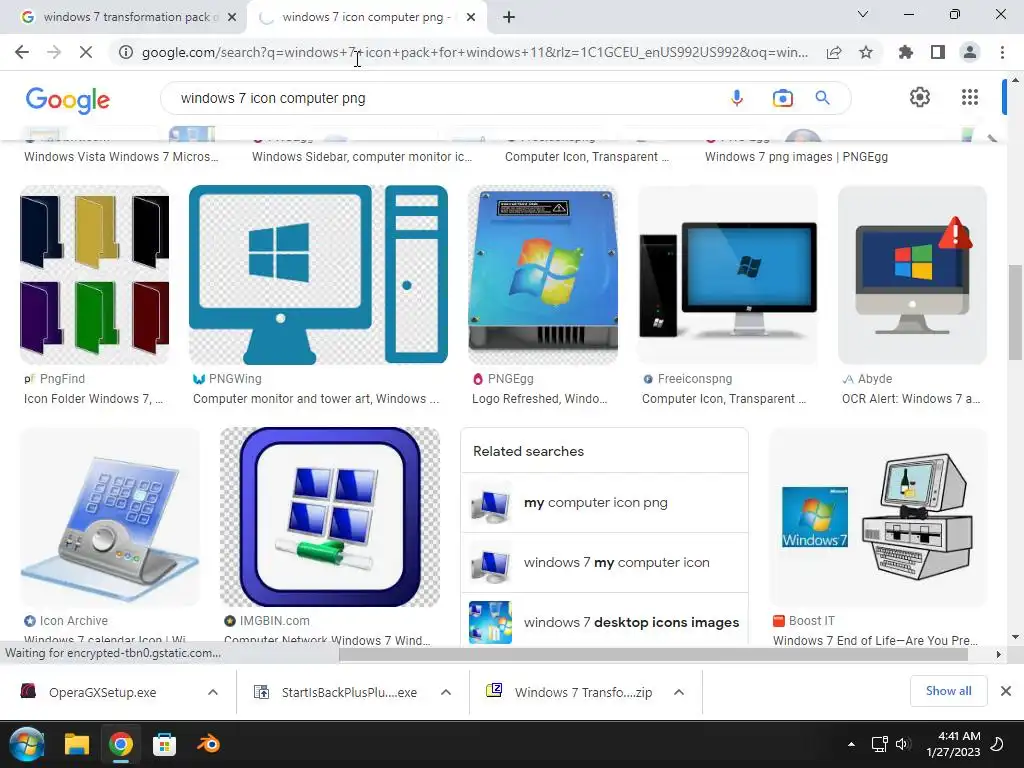Expand OperaGXSetup.exe download options
The image size is (1024, 768).
click(213, 692)
